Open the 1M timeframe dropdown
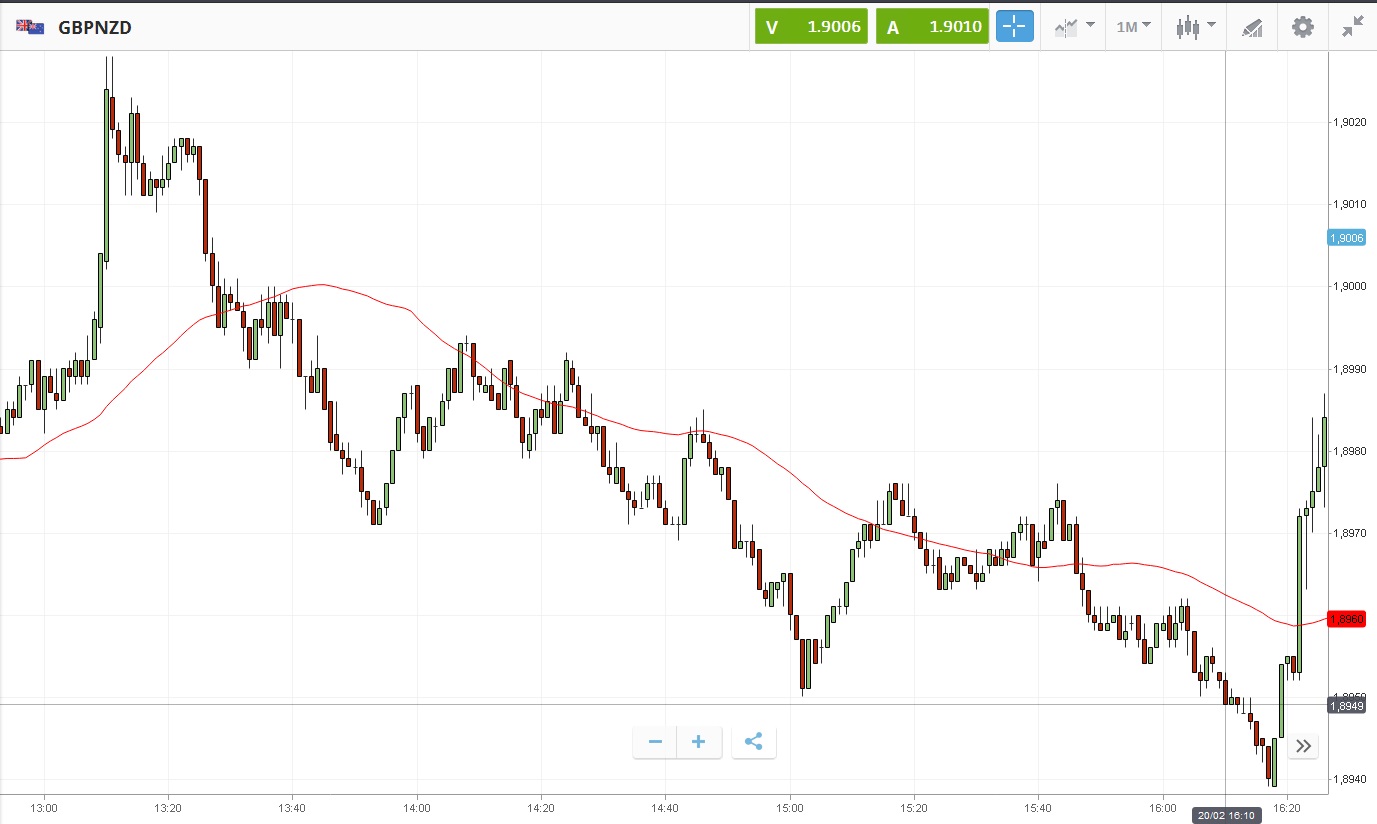 (1133, 27)
